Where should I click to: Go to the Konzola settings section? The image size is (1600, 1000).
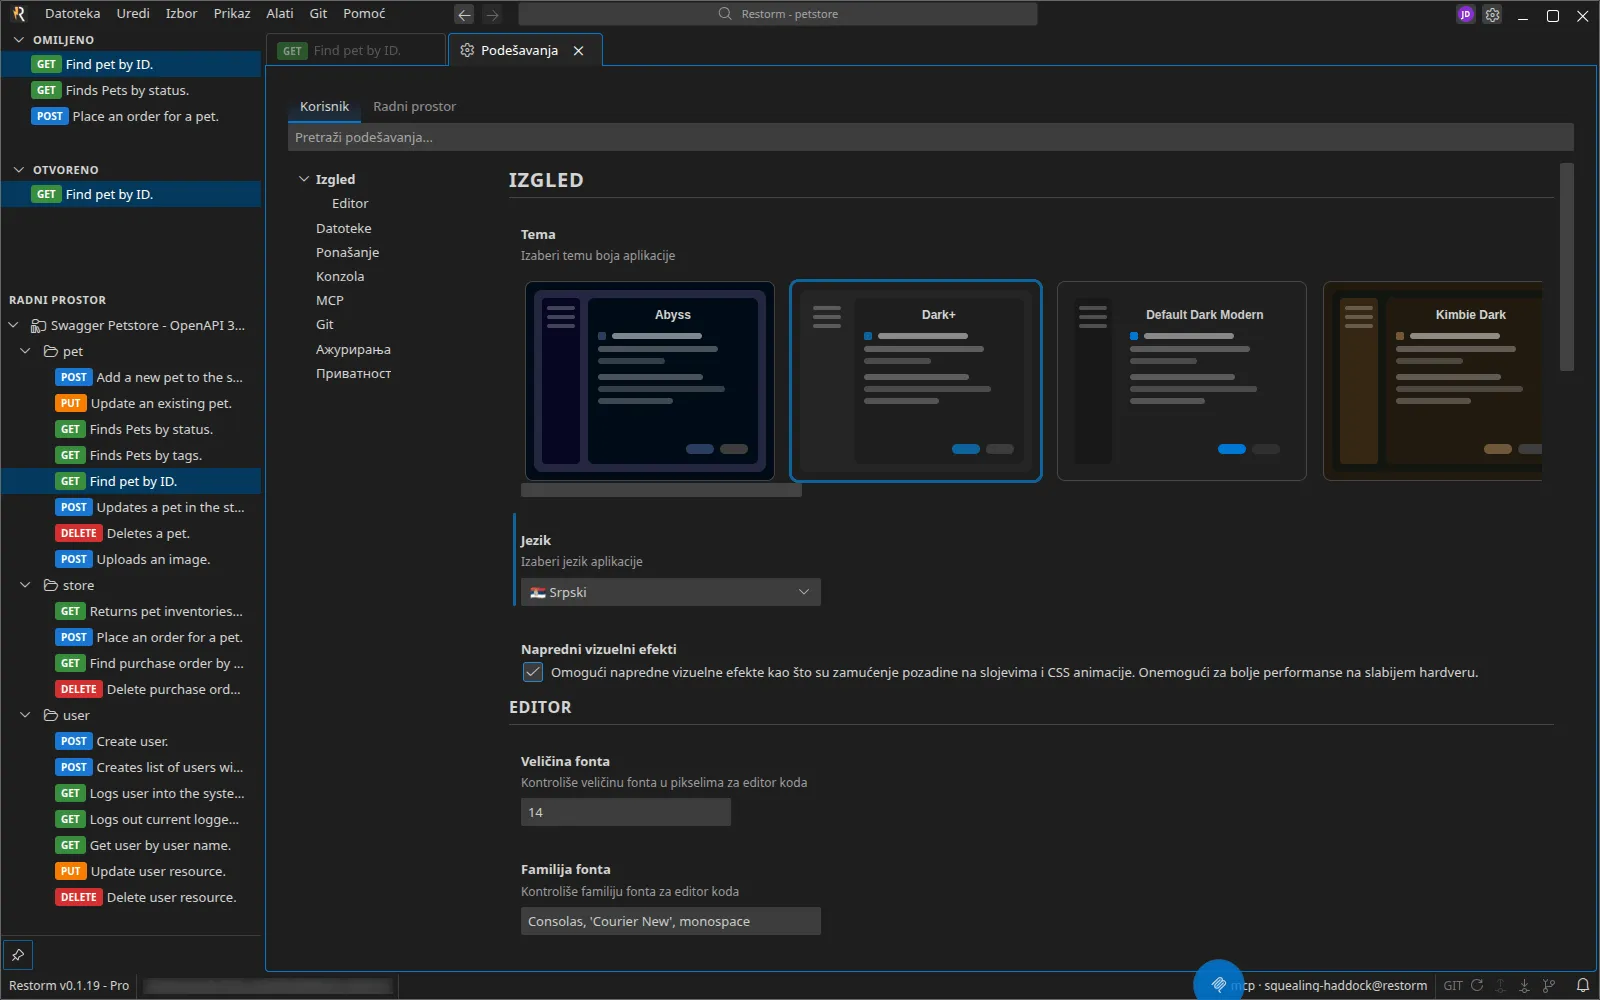click(x=340, y=276)
